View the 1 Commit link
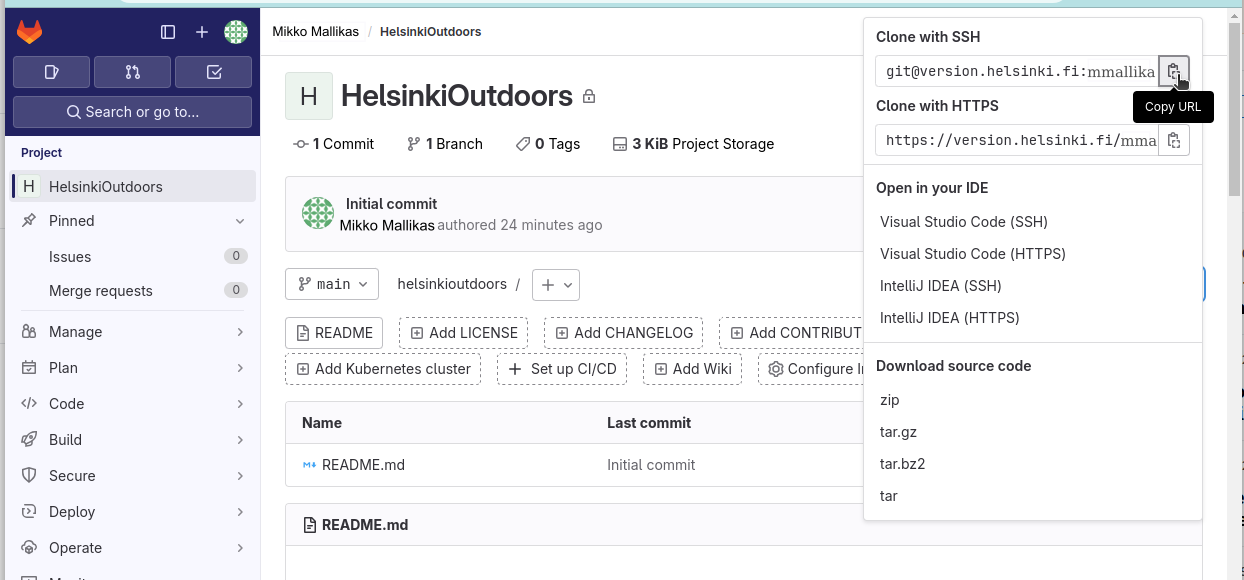 pyautogui.click(x=333, y=144)
